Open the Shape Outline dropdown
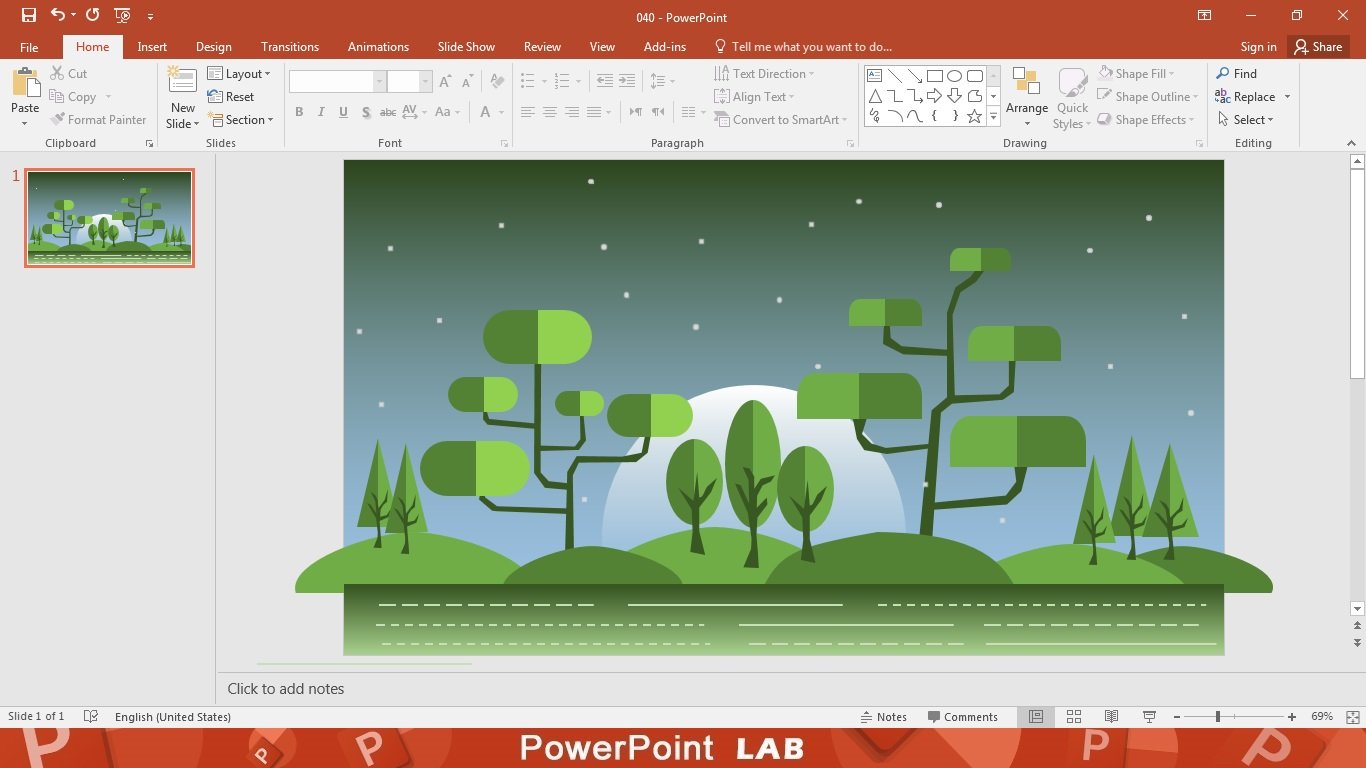The image size is (1366, 768). (x=1147, y=97)
